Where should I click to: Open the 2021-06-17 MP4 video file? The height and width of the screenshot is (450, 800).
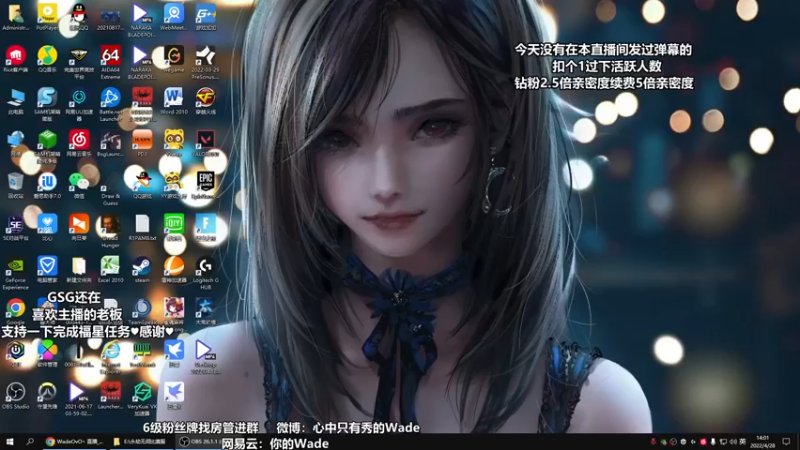pos(79,399)
